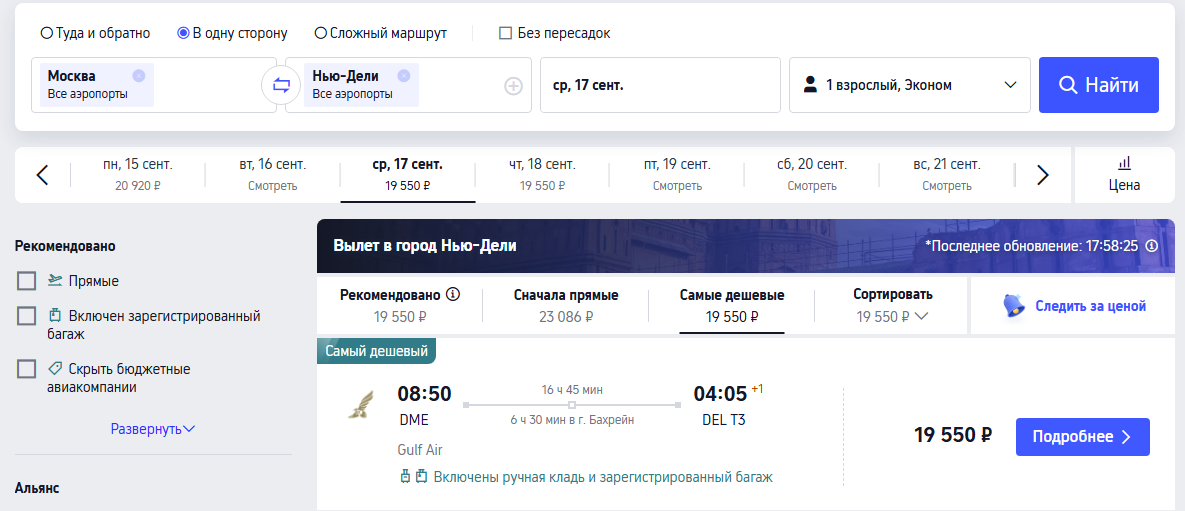Swap origin and destination cities icon
The width and height of the screenshot is (1185, 511).
point(281,85)
